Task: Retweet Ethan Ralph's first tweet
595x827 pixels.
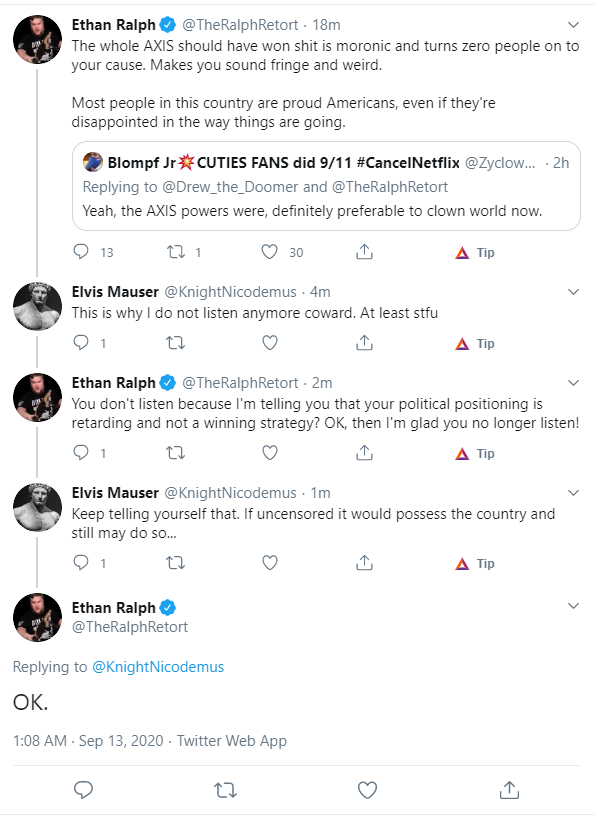Action: 176,252
